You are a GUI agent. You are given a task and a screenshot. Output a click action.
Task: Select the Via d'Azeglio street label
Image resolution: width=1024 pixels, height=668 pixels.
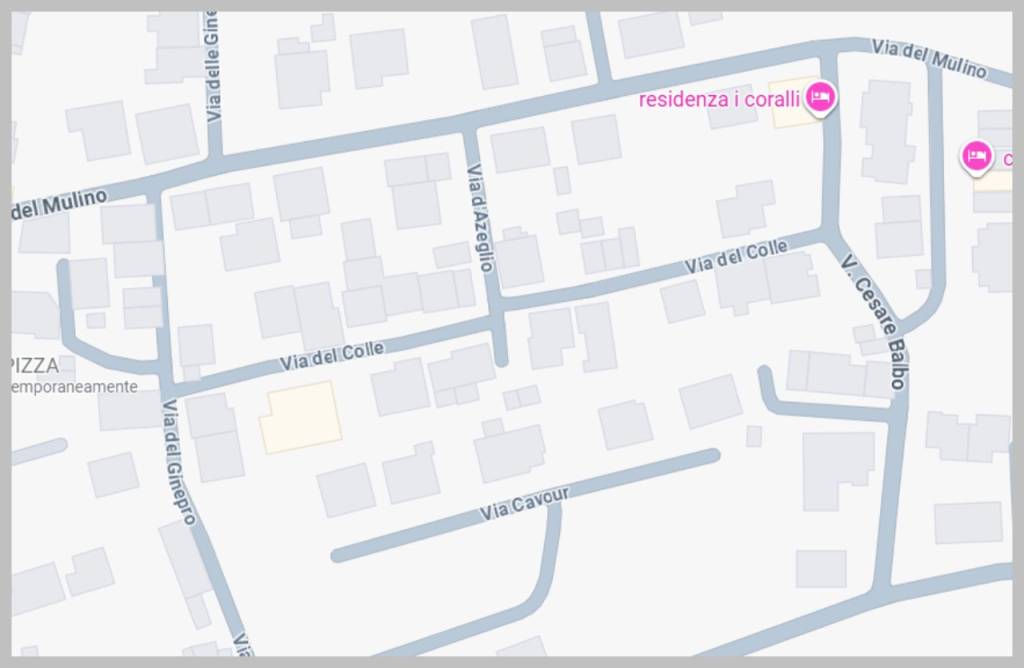point(481,218)
